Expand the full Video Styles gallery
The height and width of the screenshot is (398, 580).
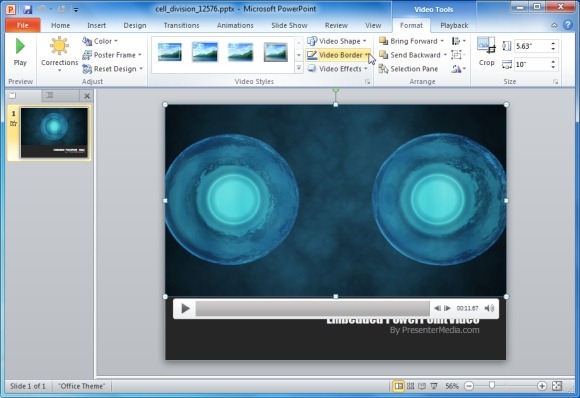[x=299, y=68]
